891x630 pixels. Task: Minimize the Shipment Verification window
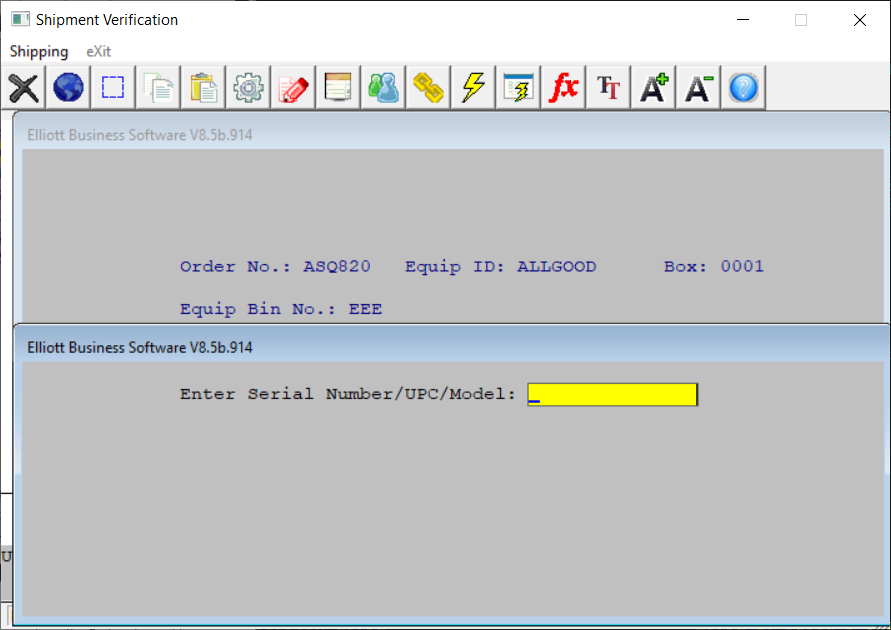743,20
